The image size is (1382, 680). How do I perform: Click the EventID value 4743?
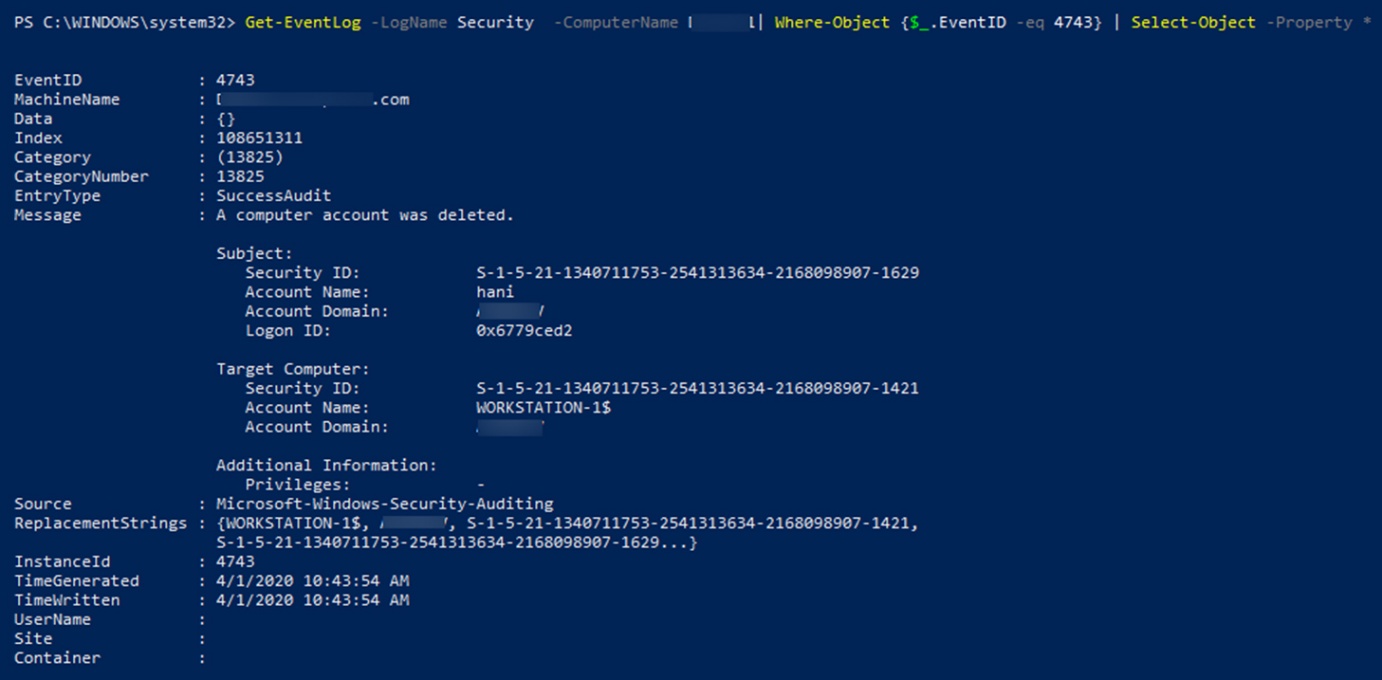click(236, 80)
